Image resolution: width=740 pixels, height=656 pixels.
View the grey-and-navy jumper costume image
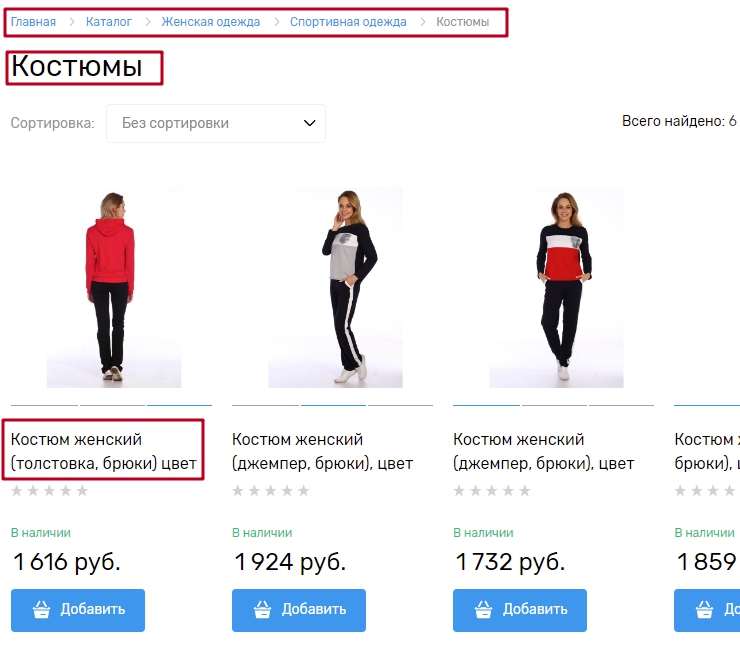tap(335, 287)
